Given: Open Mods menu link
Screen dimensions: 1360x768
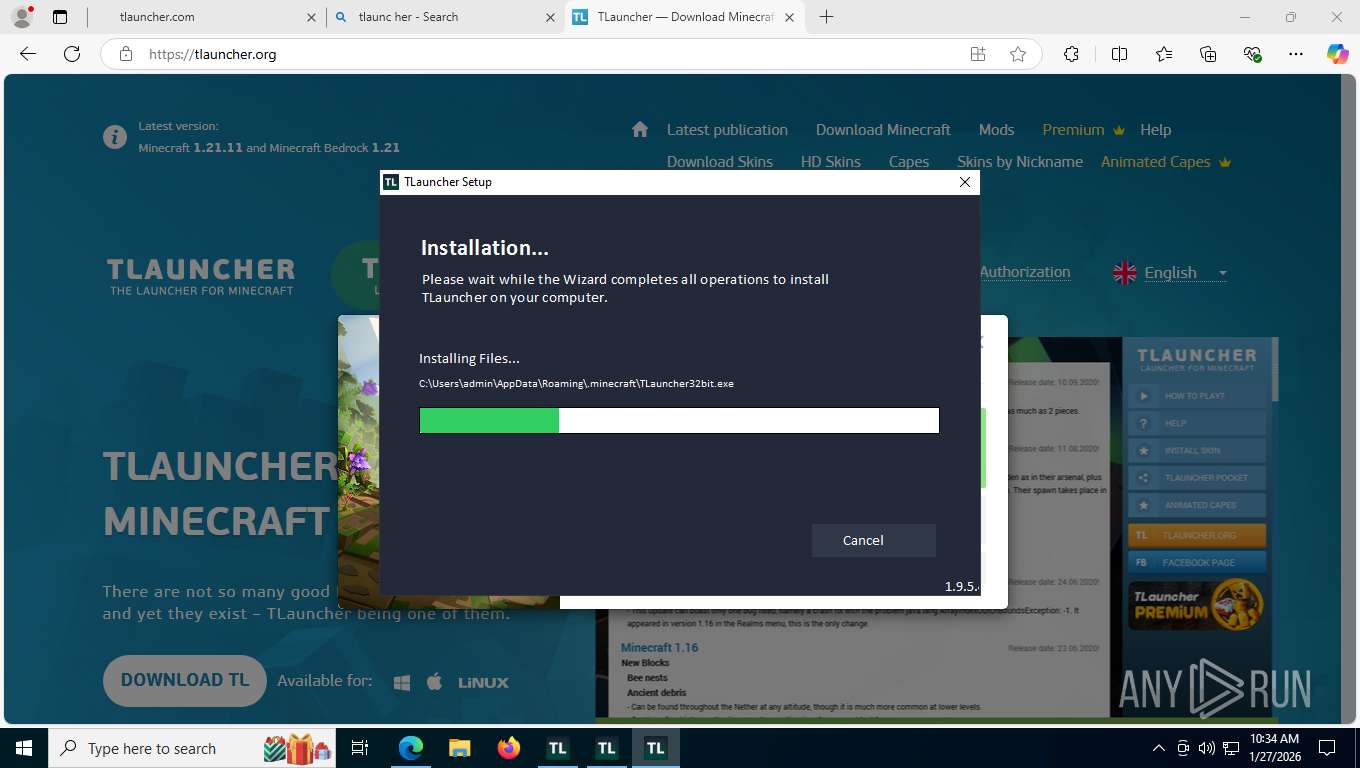Looking at the screenshot, I should tap(996, 130).
